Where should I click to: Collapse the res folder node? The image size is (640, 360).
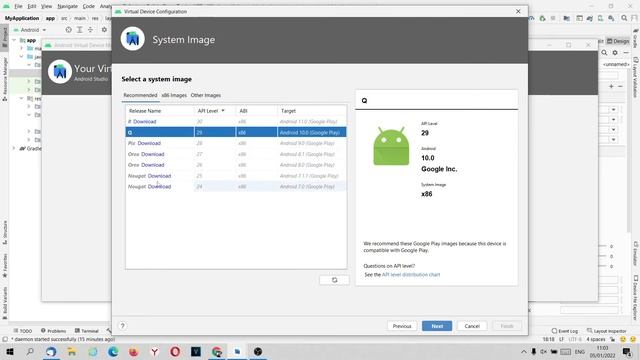point(21,98)
